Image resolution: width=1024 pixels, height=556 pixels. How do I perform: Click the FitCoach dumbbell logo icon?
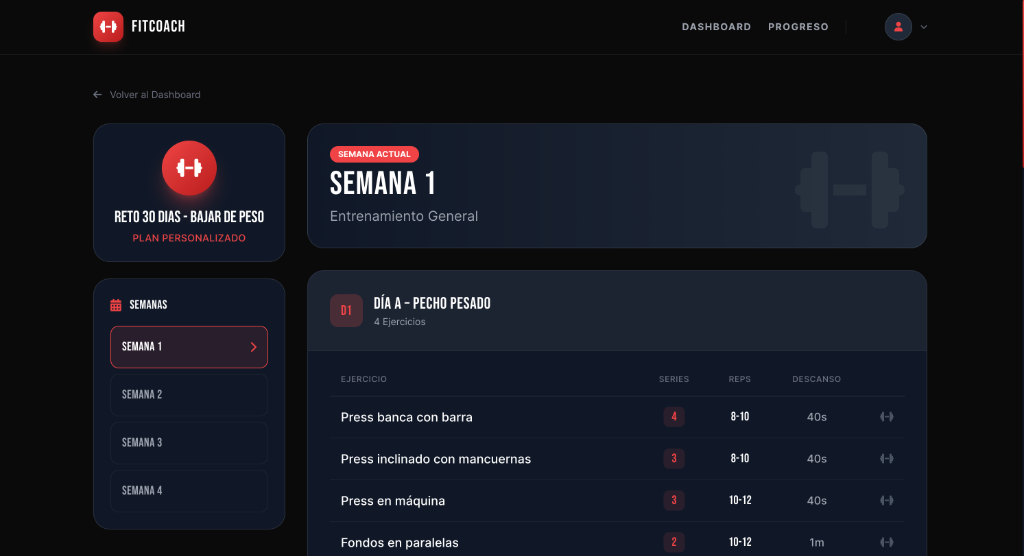click(x=108, y=27)
